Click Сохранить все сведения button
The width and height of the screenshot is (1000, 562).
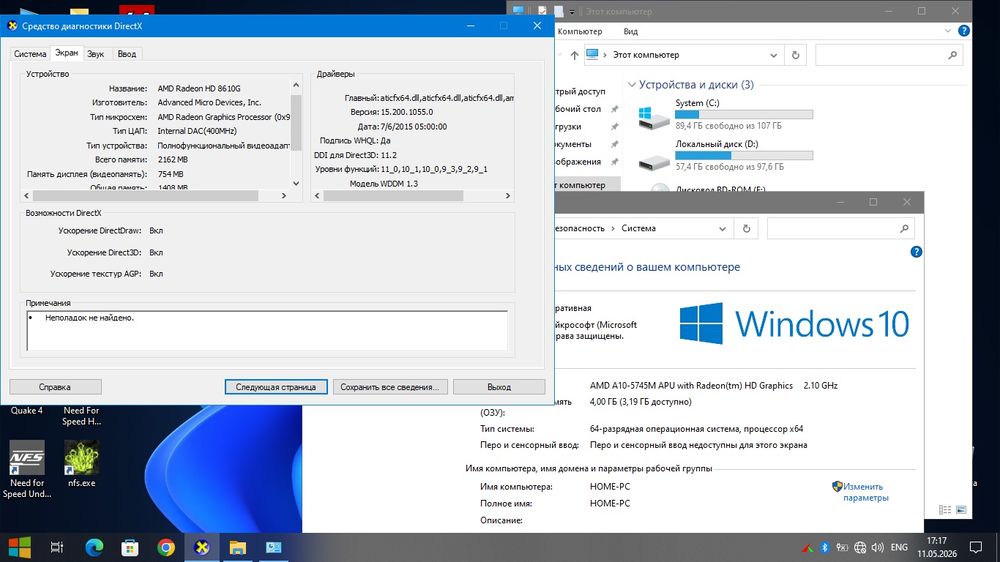[x=390, y=387]
